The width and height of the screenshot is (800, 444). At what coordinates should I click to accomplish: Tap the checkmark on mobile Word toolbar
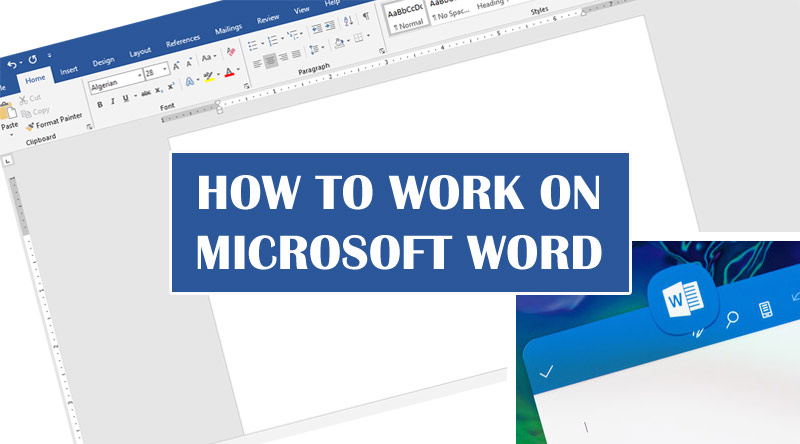coord(546,371)
